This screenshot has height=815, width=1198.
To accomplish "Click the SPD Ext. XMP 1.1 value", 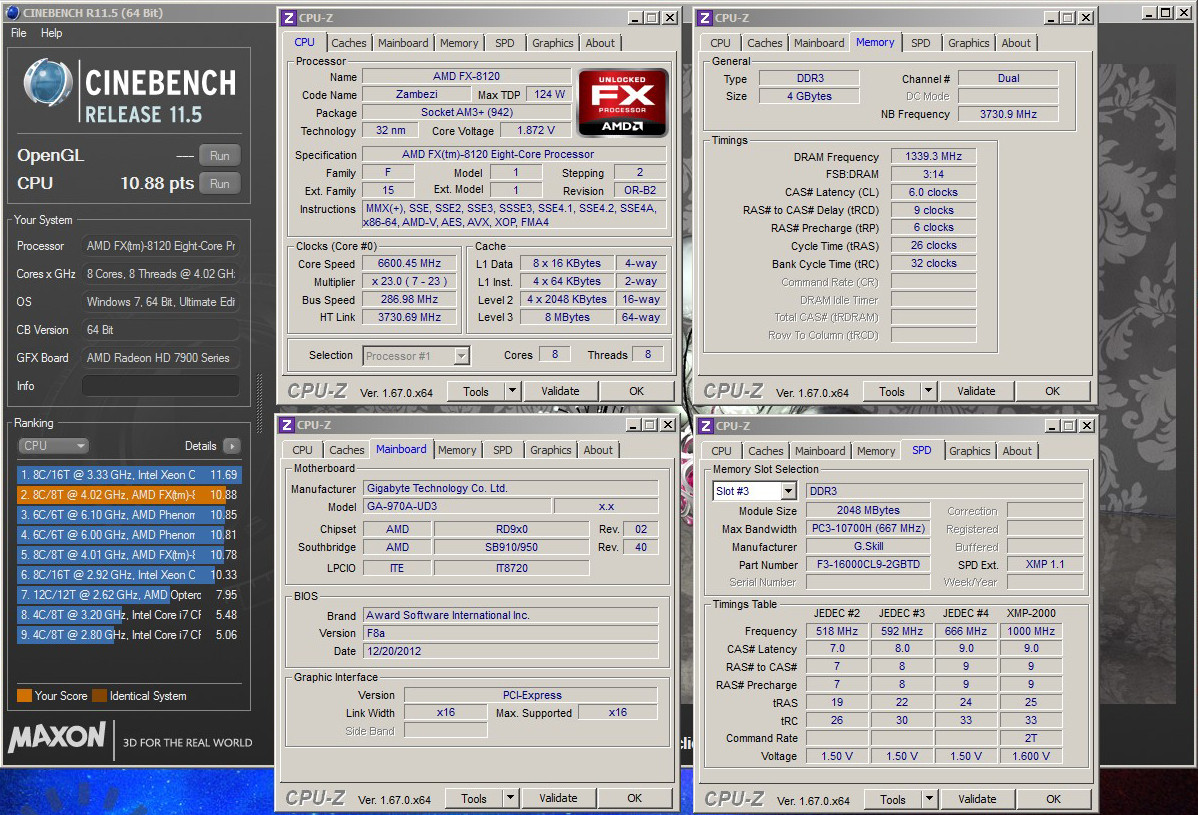I will coord(1044,564).
